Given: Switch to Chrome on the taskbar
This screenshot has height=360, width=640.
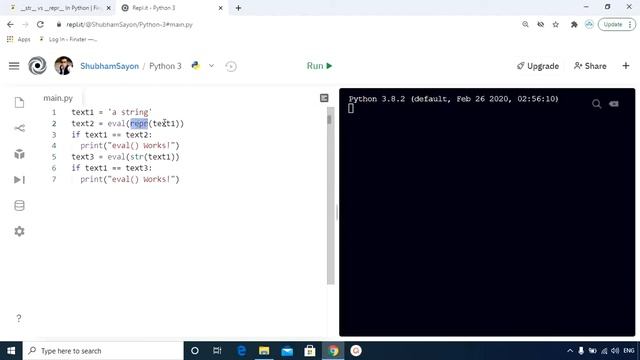Looking at the screenshot, I should tap(333, 351).
